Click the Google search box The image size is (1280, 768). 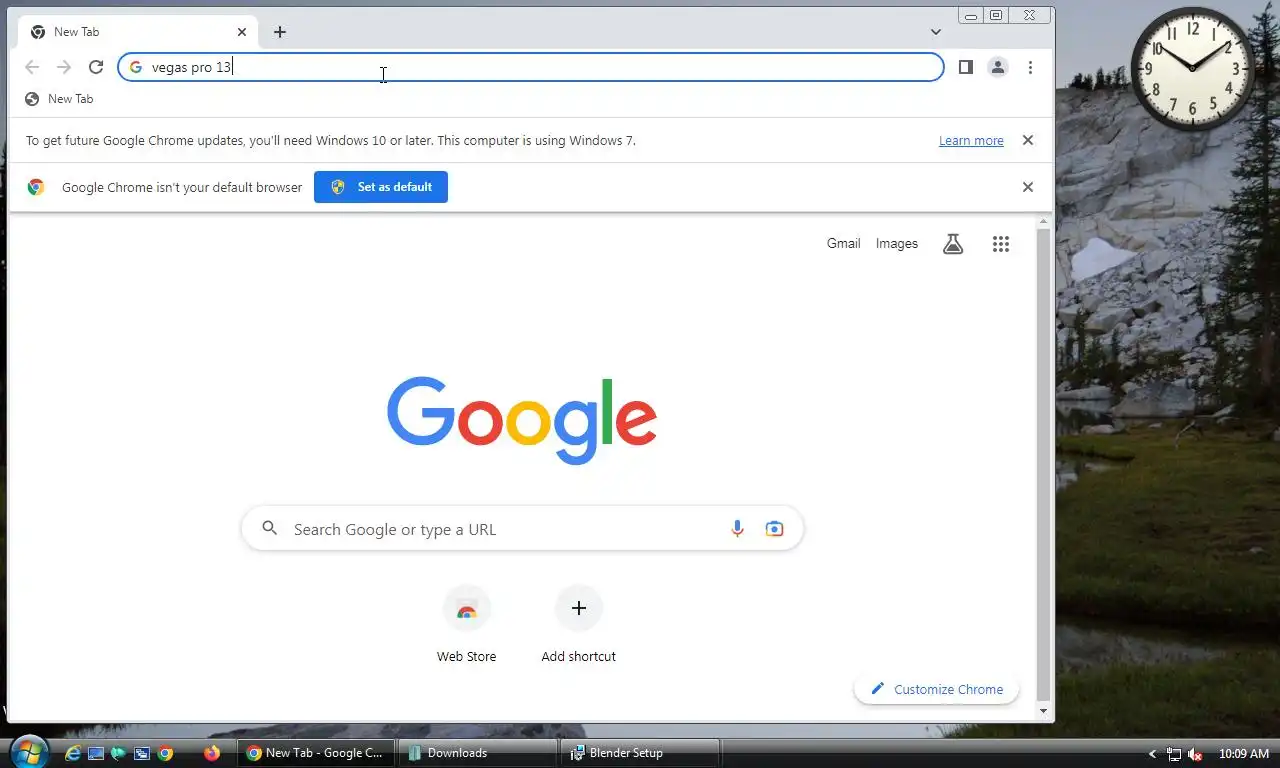point(523,529)
